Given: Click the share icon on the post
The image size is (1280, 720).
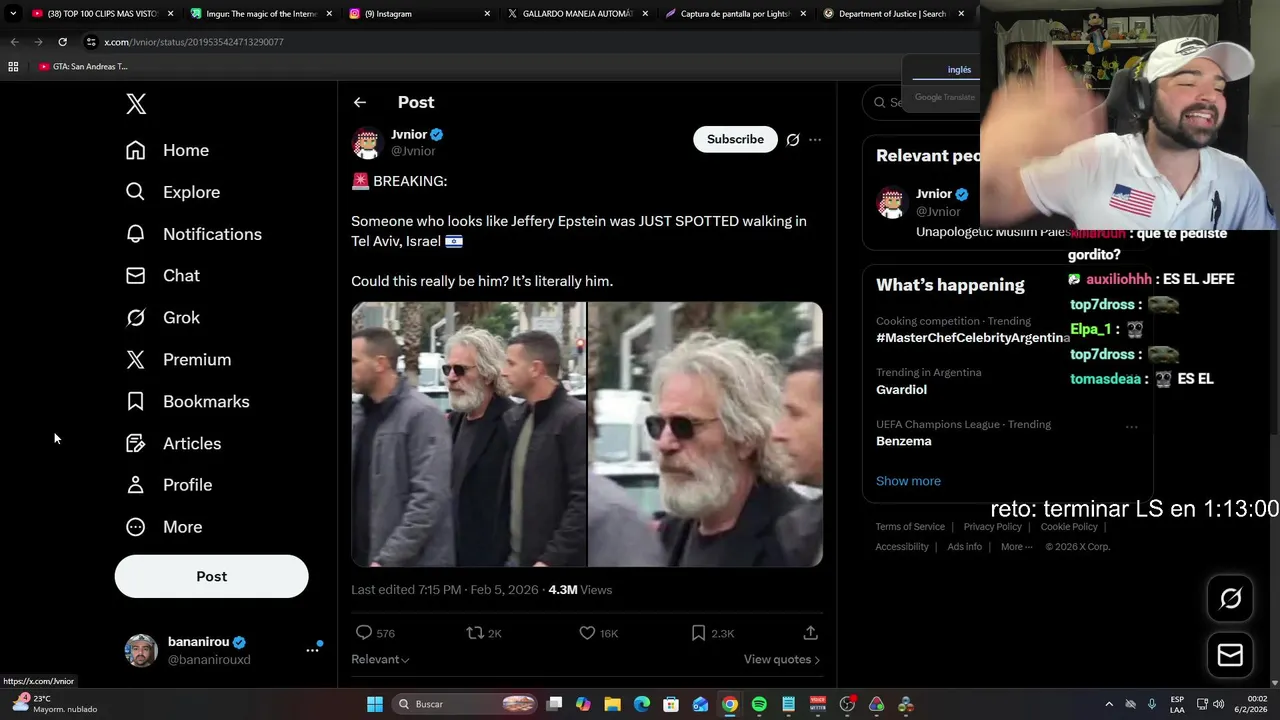Looking at the screenshot, I should coord(811,633).
